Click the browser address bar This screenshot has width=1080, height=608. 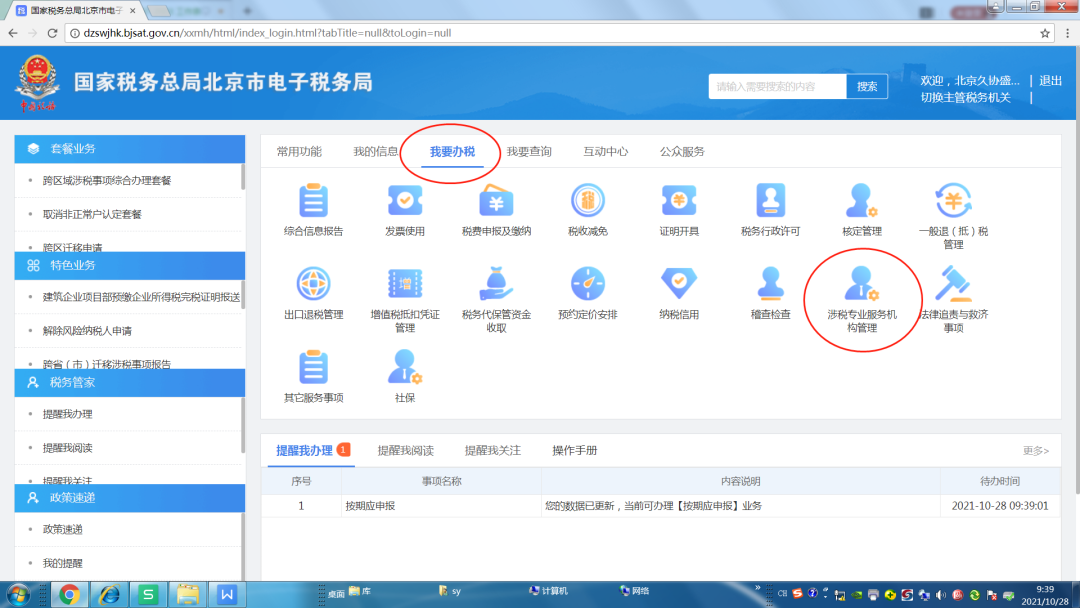tap(551, 33)
